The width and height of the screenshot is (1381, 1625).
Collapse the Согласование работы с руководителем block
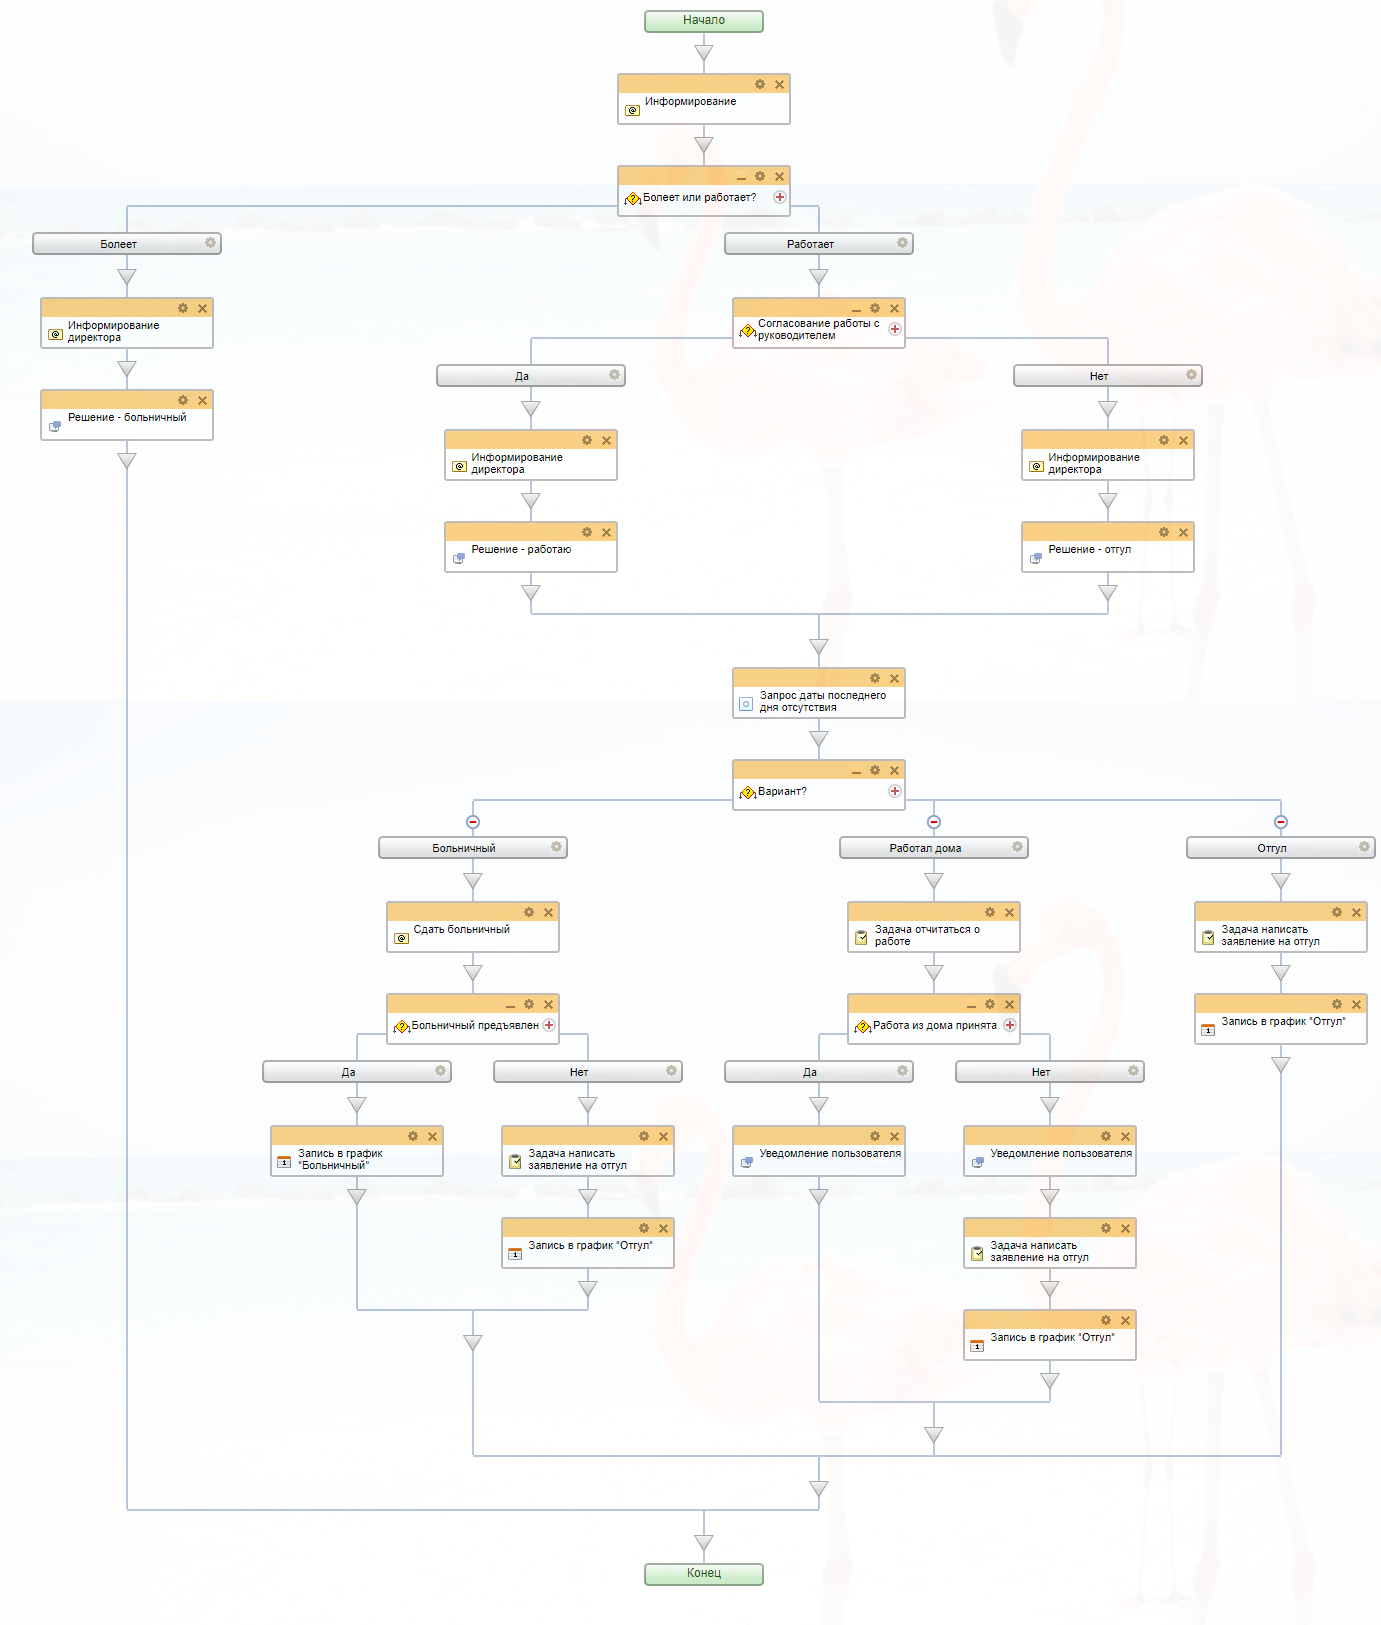(x=856, y=310)
